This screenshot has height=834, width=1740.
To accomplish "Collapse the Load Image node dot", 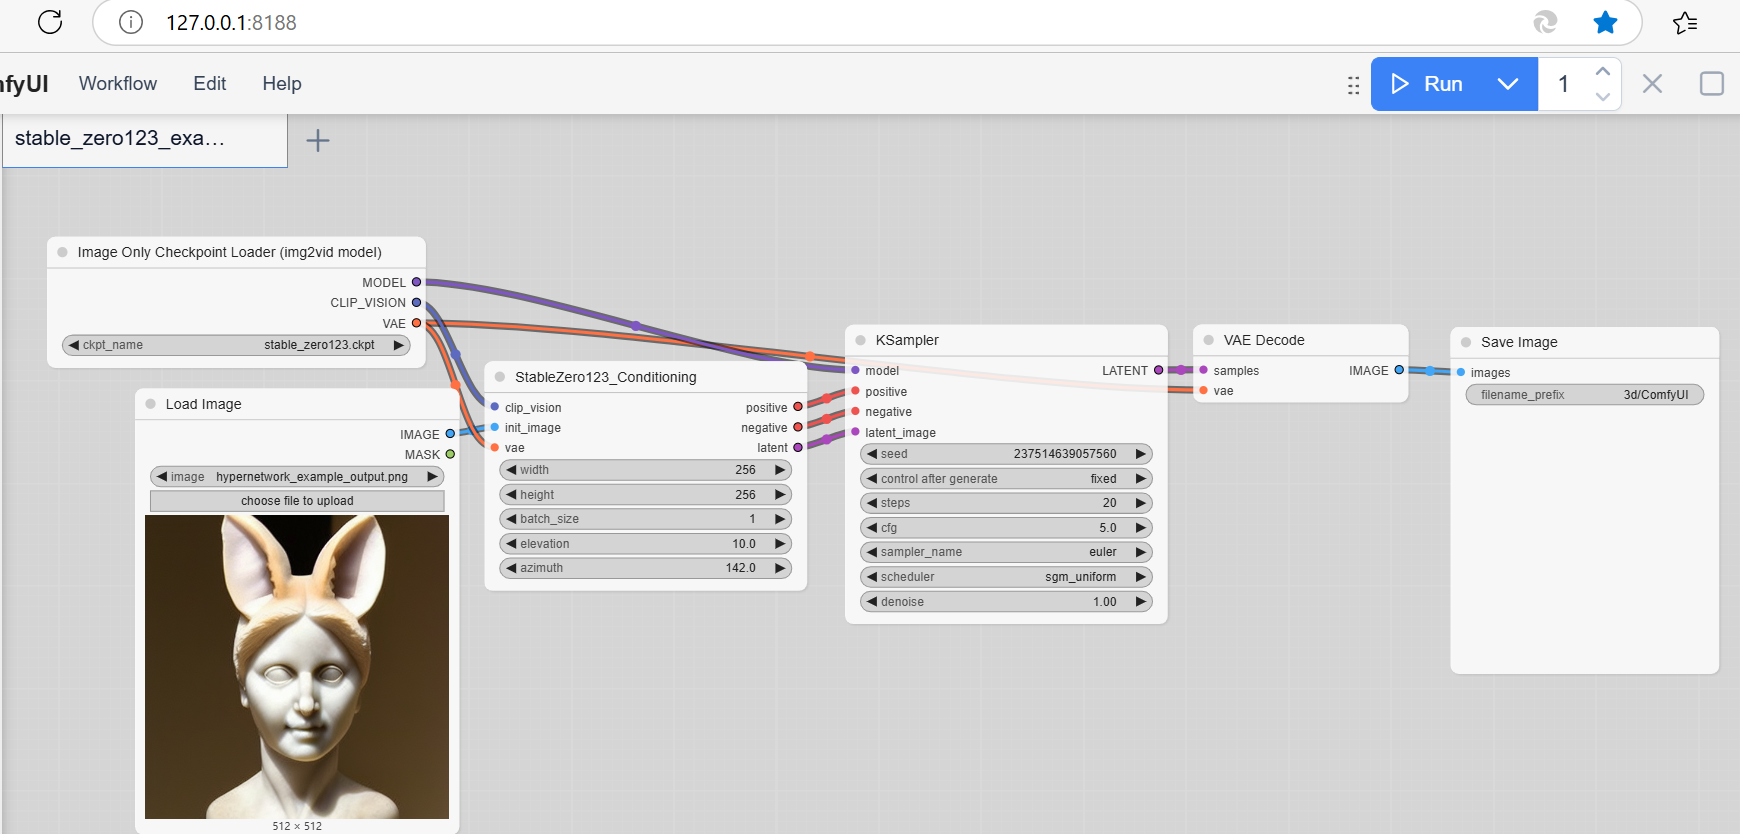I will [151, 404].
